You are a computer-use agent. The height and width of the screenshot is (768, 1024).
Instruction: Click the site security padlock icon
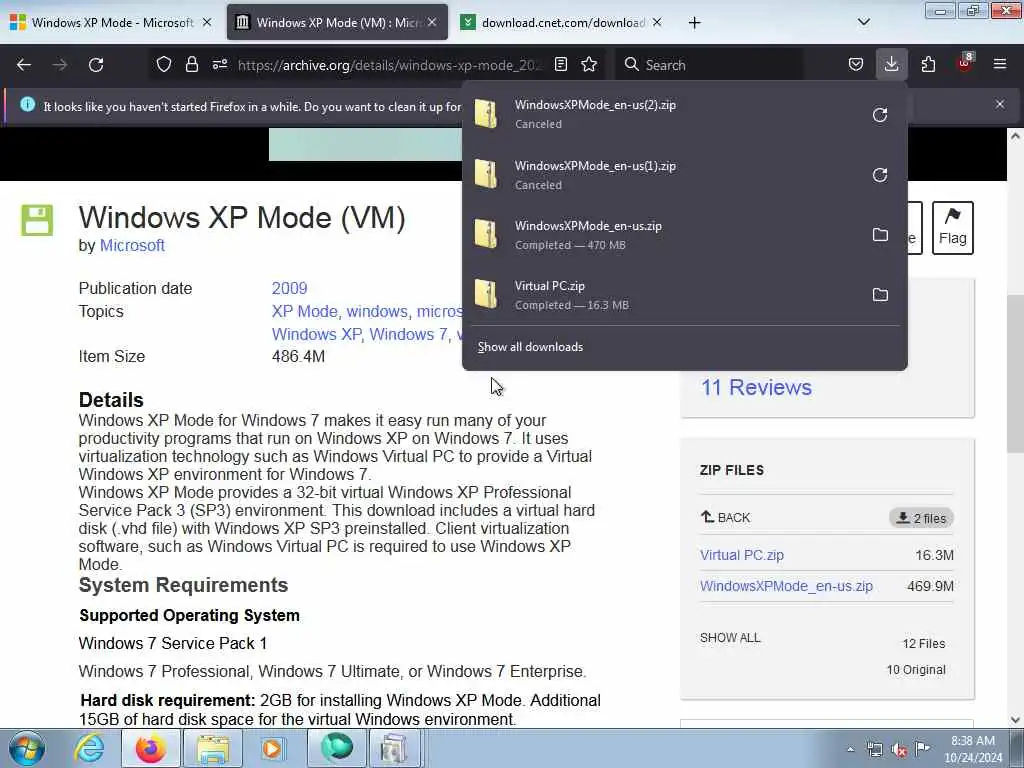click(x=191, y=64)
